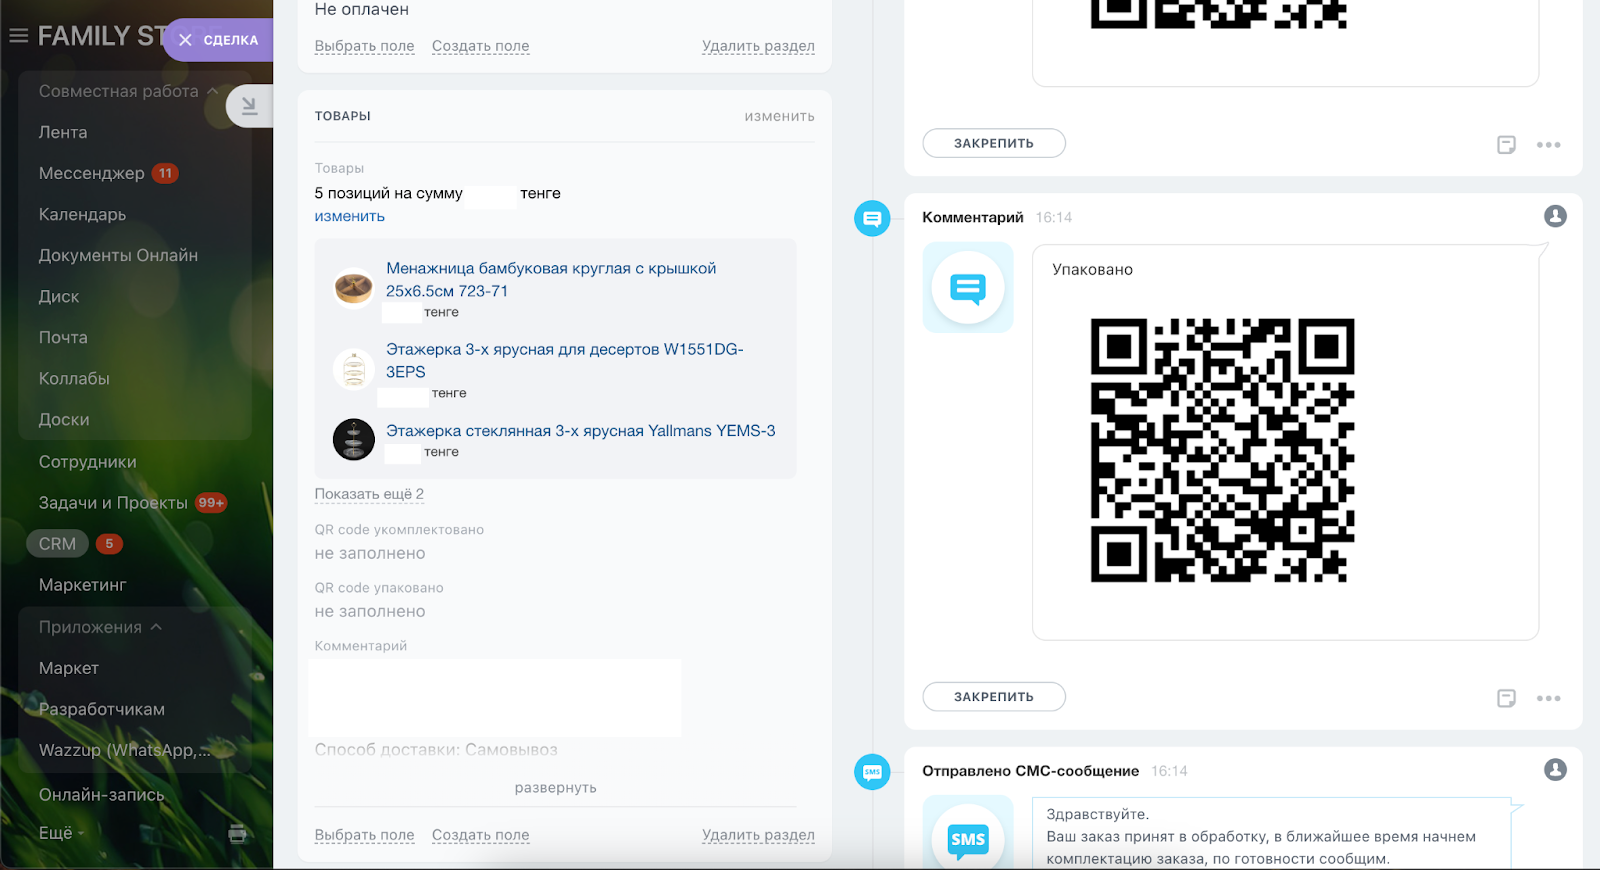This screenshot has width=1600, height=870.
Task: Click the printer icon near Ещё
Action: coord(237,833)
